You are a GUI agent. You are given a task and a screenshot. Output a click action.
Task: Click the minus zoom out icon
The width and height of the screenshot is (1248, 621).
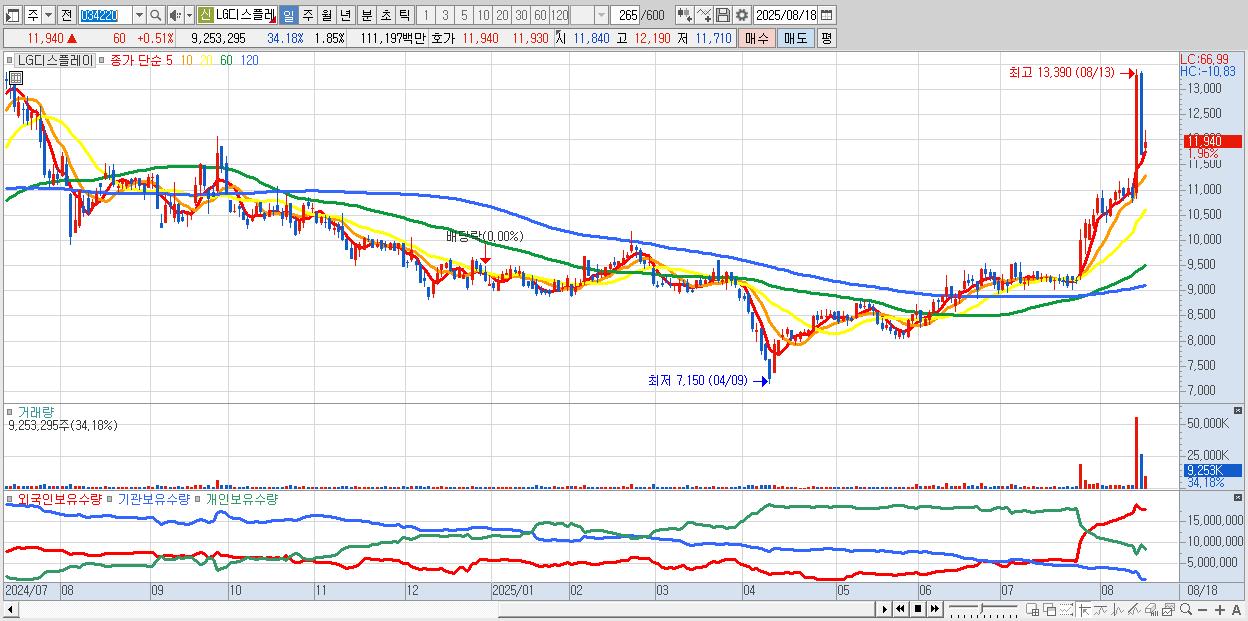[1202, 609]
